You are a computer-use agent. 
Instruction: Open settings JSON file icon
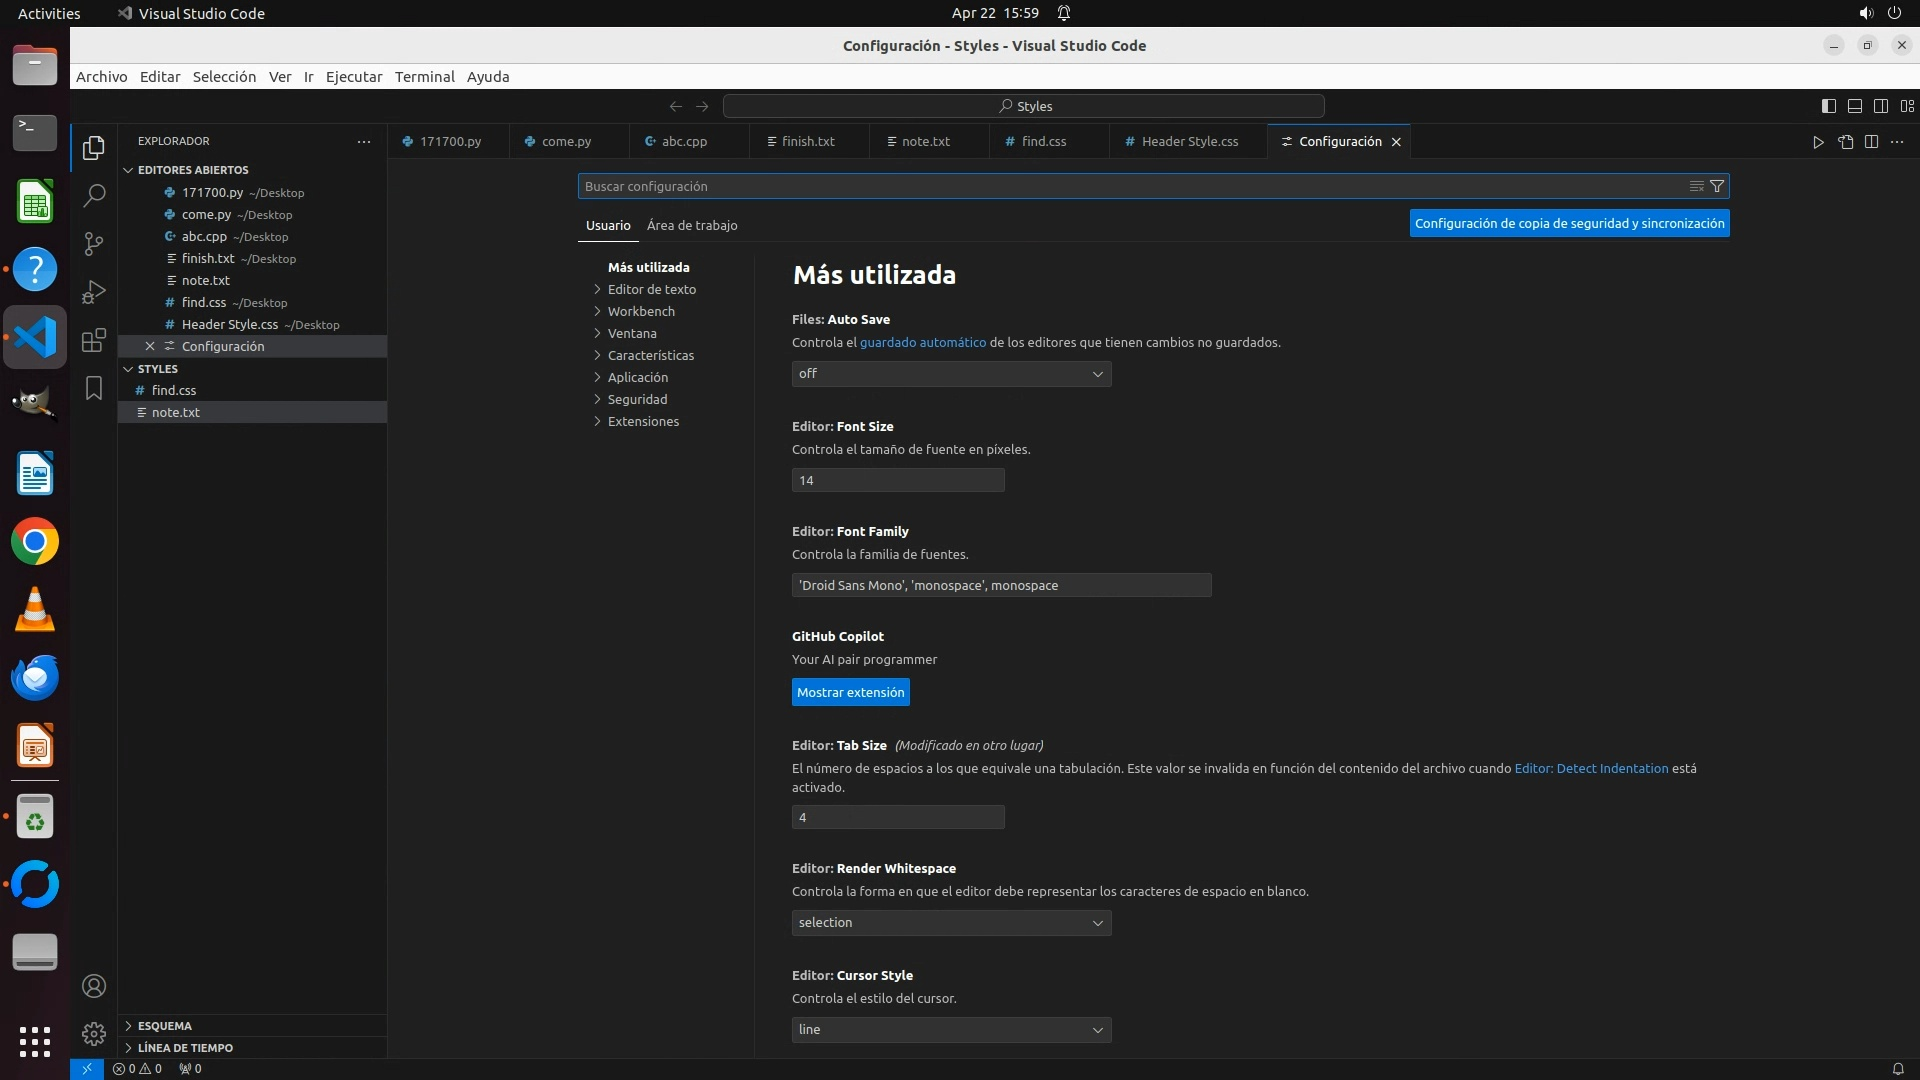[1845, 142]
